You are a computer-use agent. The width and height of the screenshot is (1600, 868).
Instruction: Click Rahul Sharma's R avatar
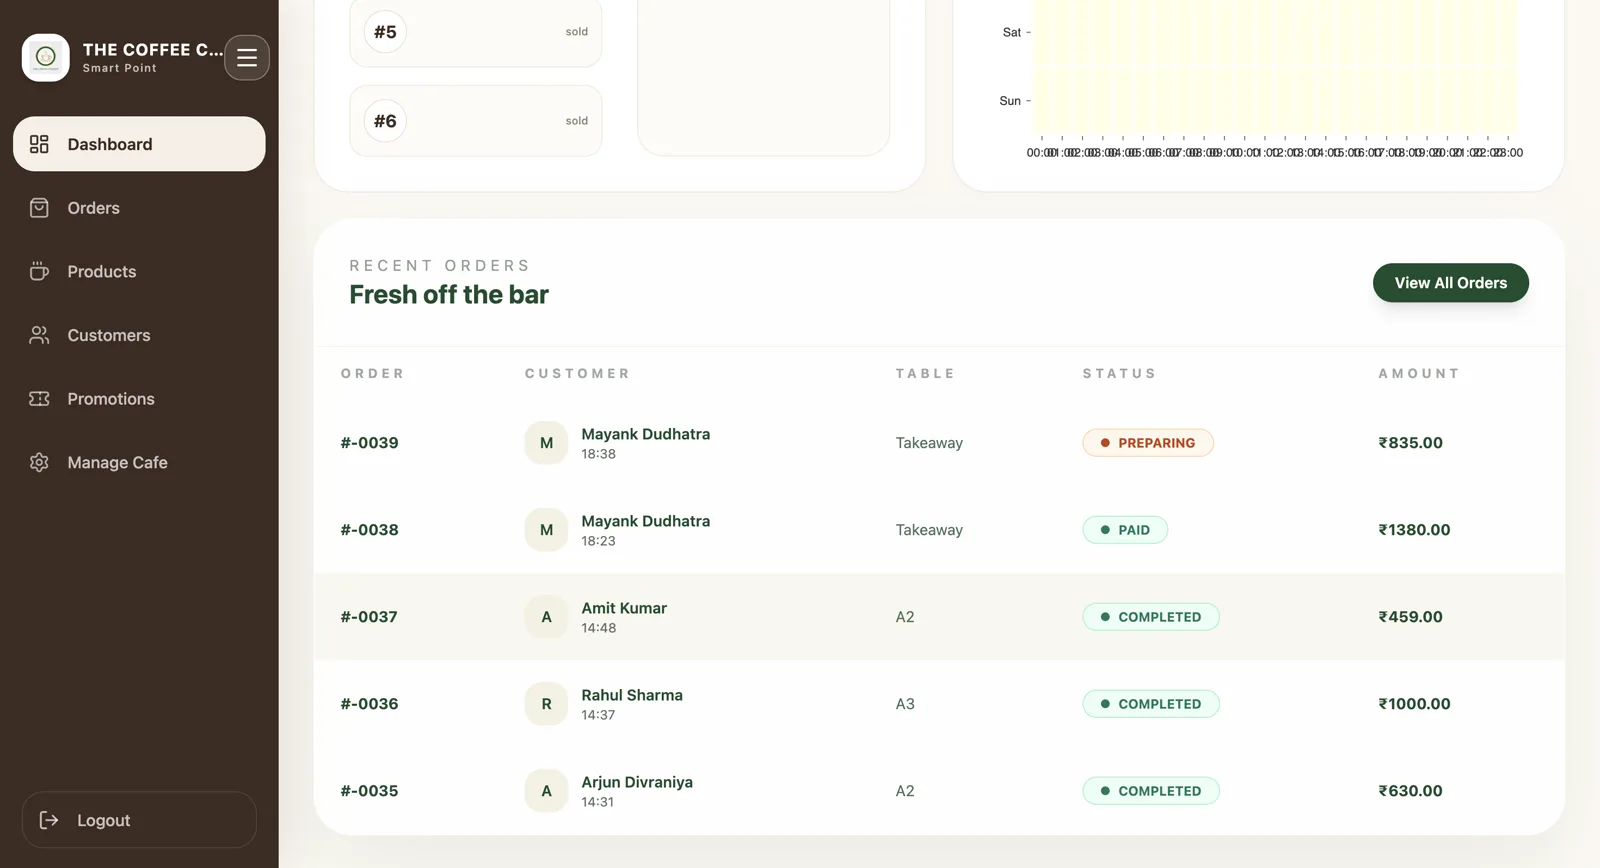[546, 704]
